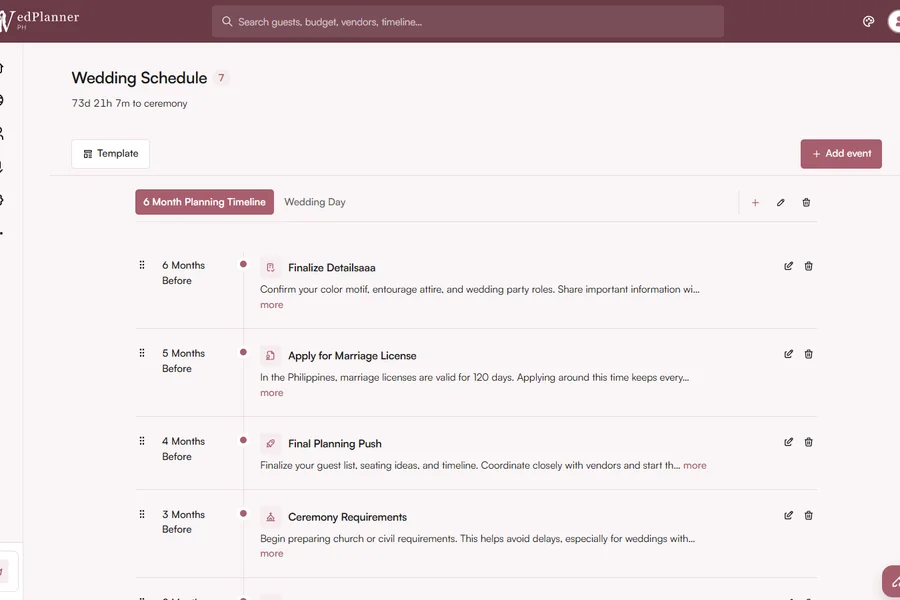This screenshot has height=600, width=900.
Task: Edit the Ceremony Requirements event
Action: [x=789, y=515]
